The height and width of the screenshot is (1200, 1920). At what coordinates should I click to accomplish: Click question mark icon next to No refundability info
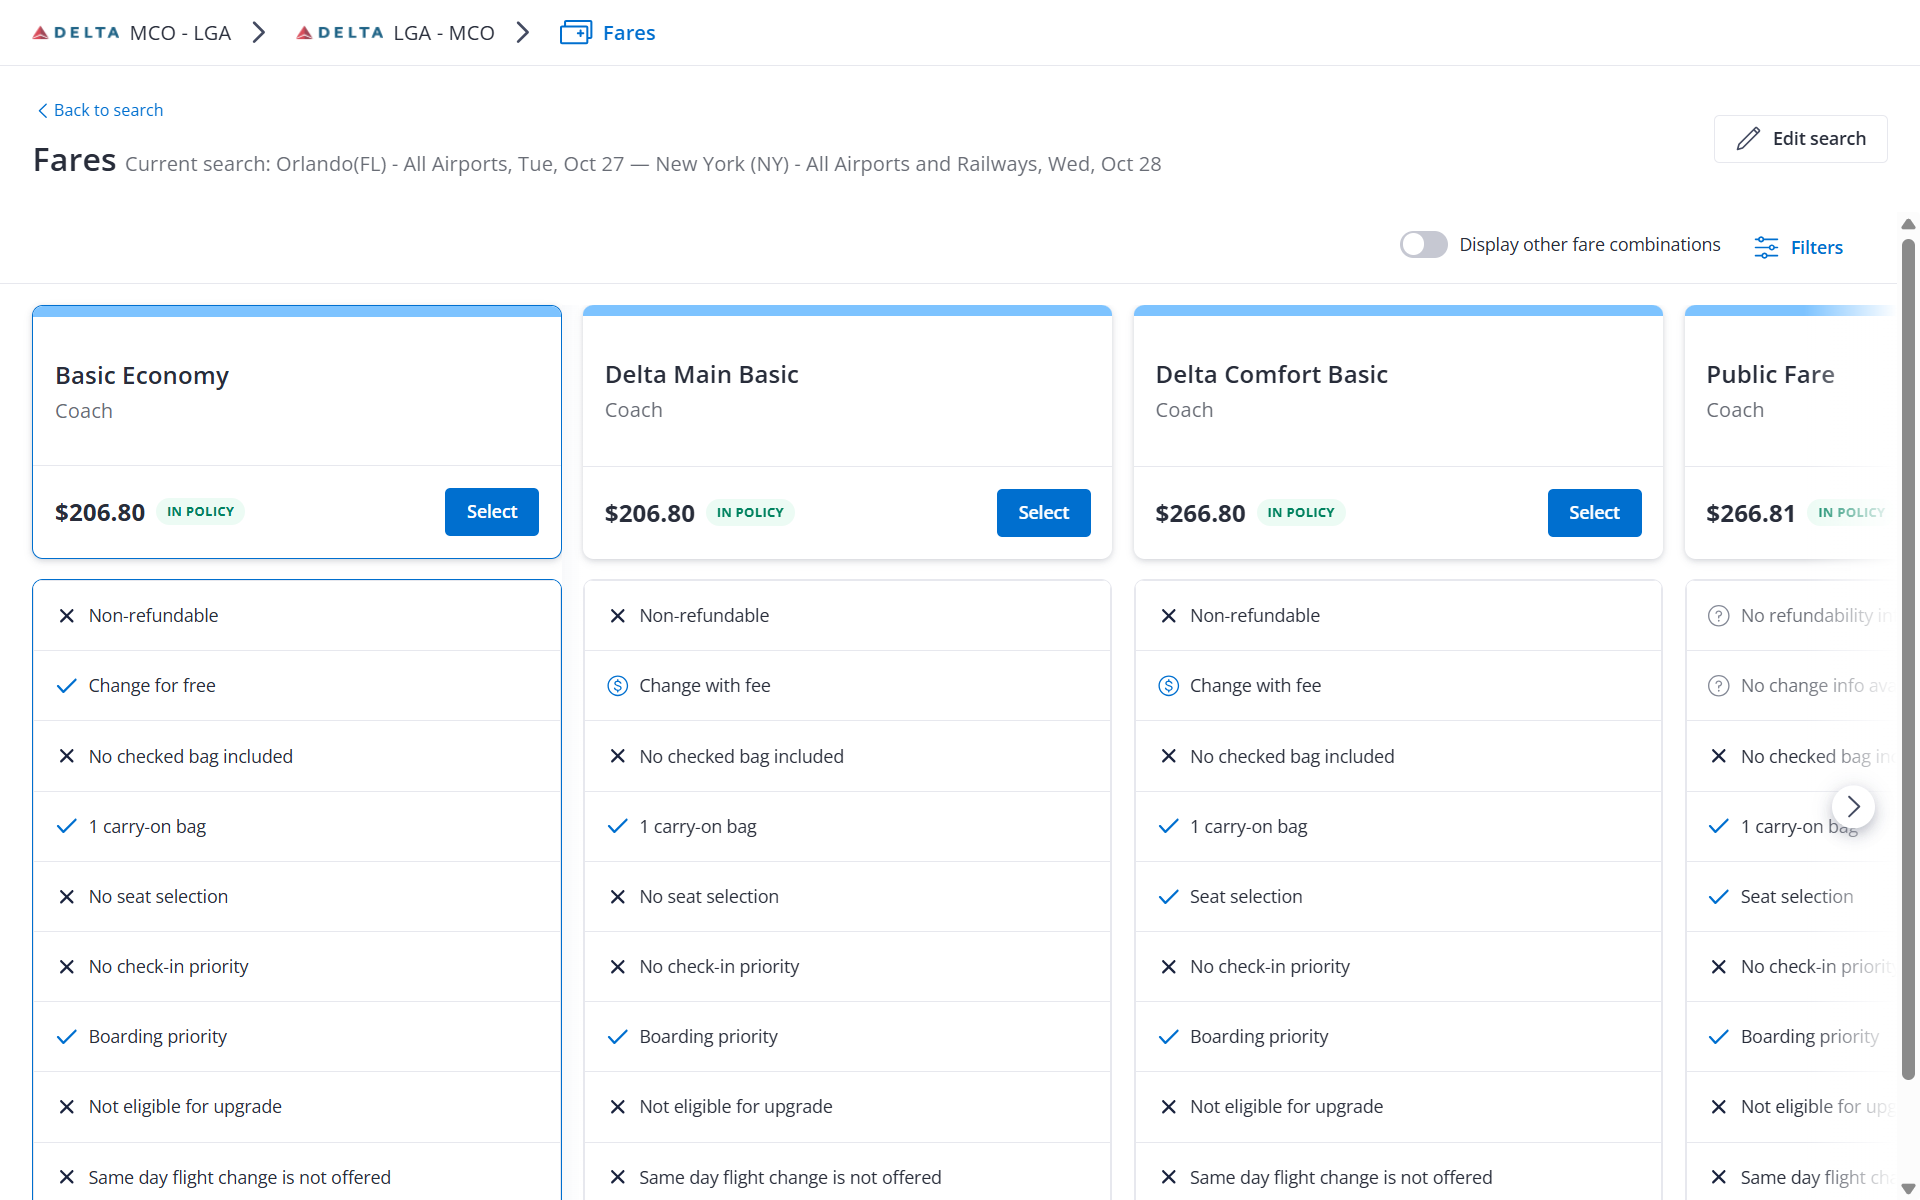coord(1718,616)
